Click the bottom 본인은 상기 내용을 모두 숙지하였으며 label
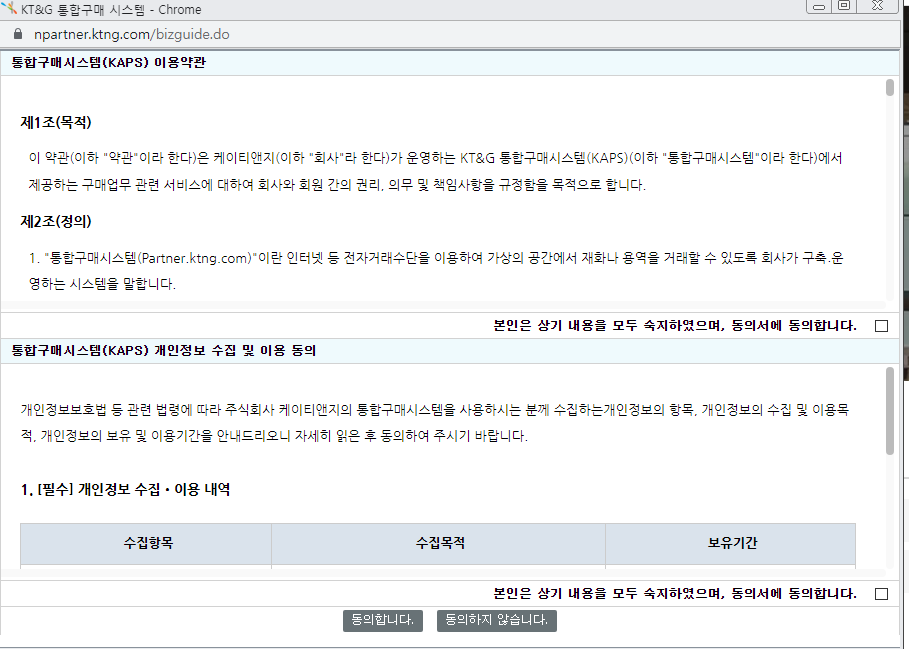909x649 pixels. click(675, 594)
